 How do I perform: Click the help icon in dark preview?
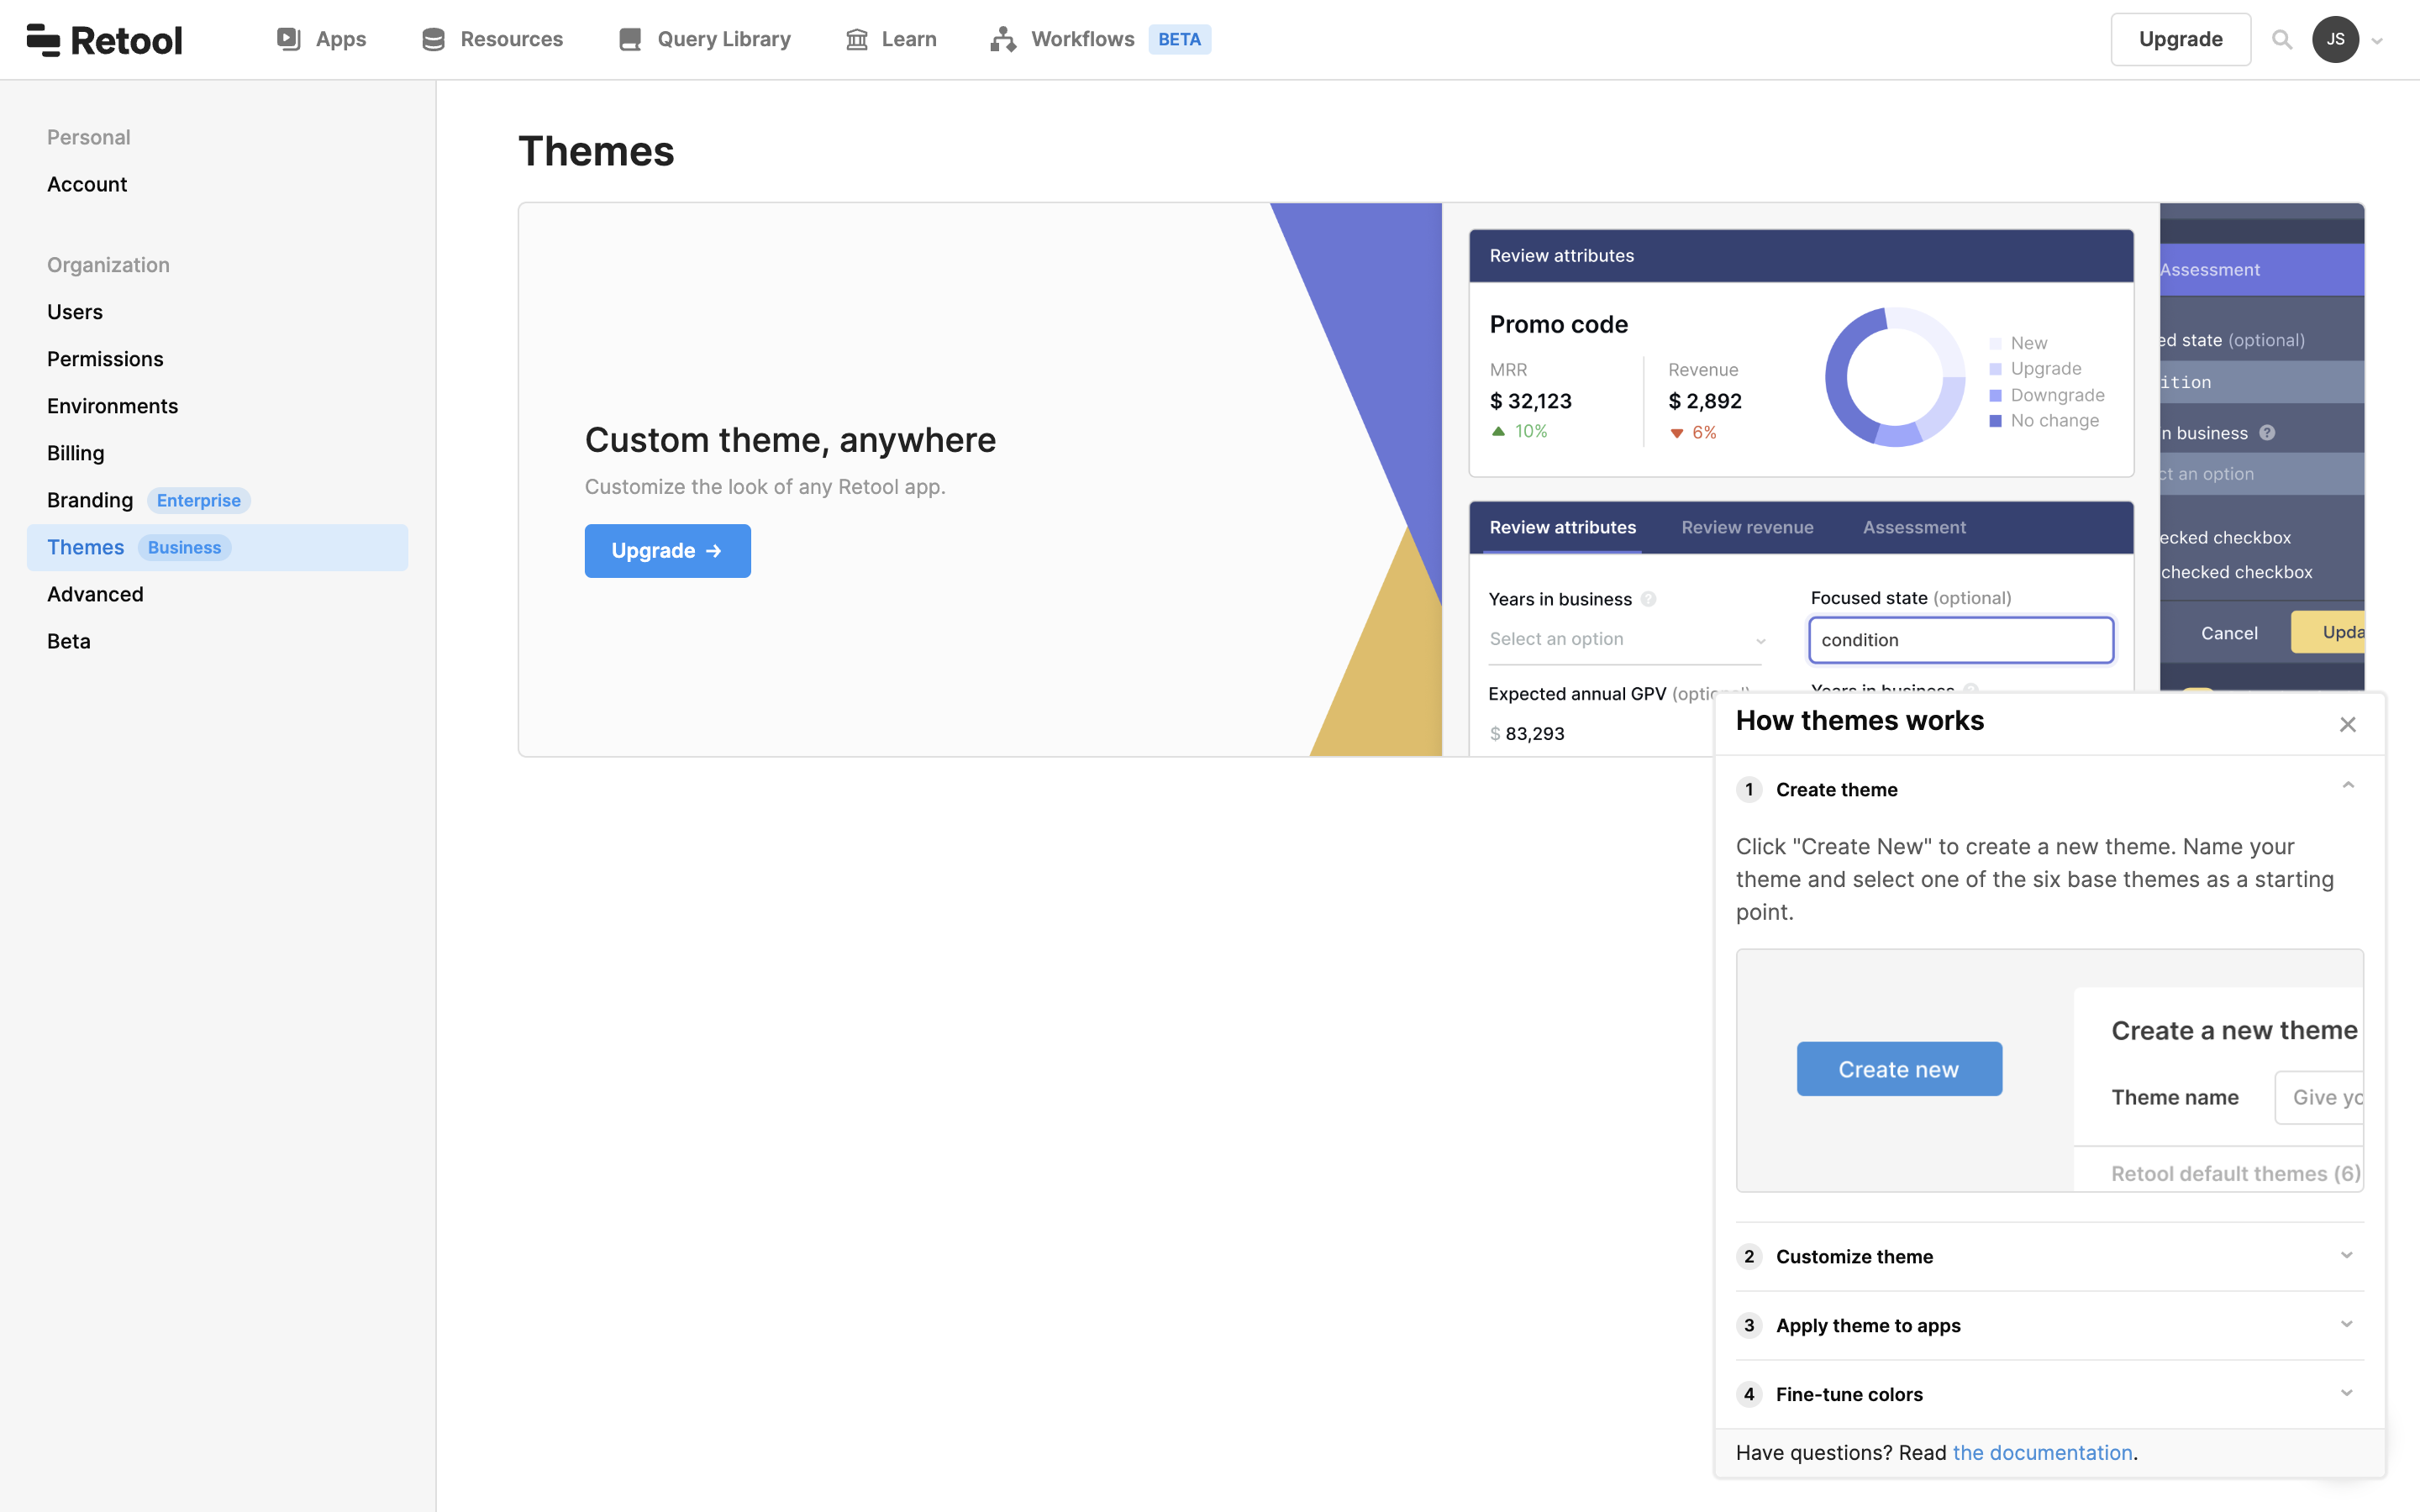coord(2267,433)
